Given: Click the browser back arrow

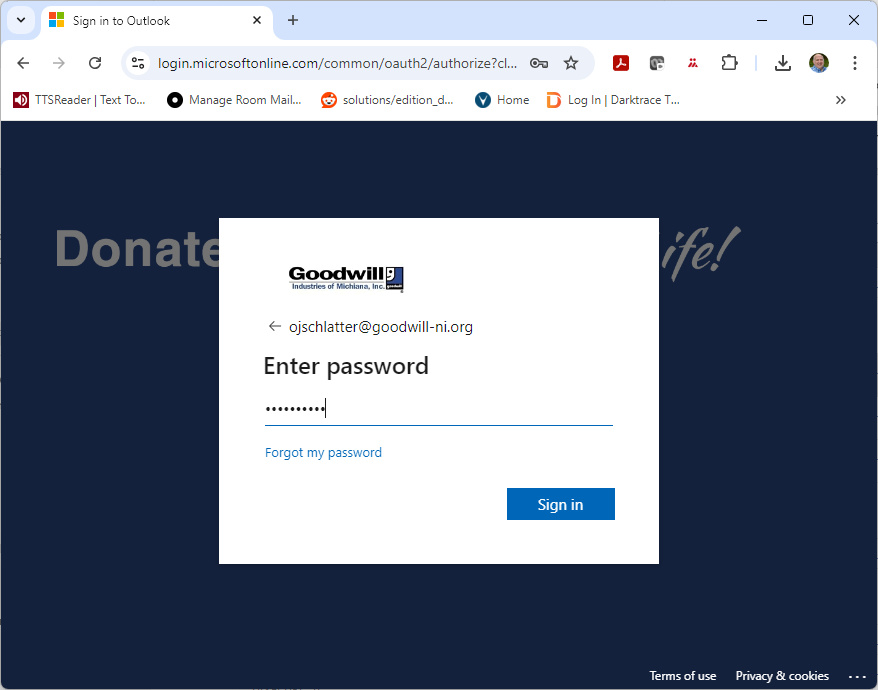Looking at the screenshot, I should click(x=23, y=63).
